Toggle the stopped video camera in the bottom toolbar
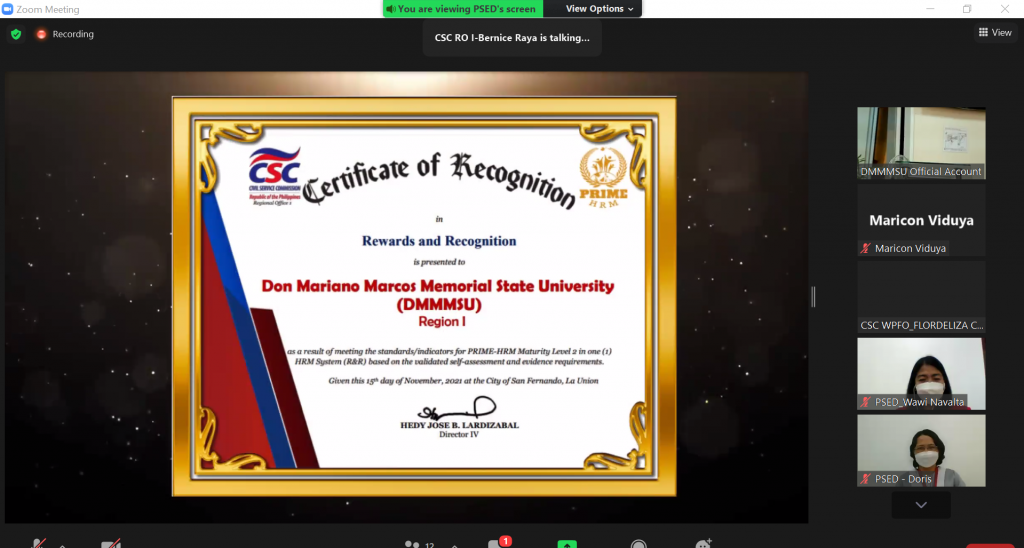Image resolution: width=1024 pixels, height=548 pixels. (x=110, y=543)
